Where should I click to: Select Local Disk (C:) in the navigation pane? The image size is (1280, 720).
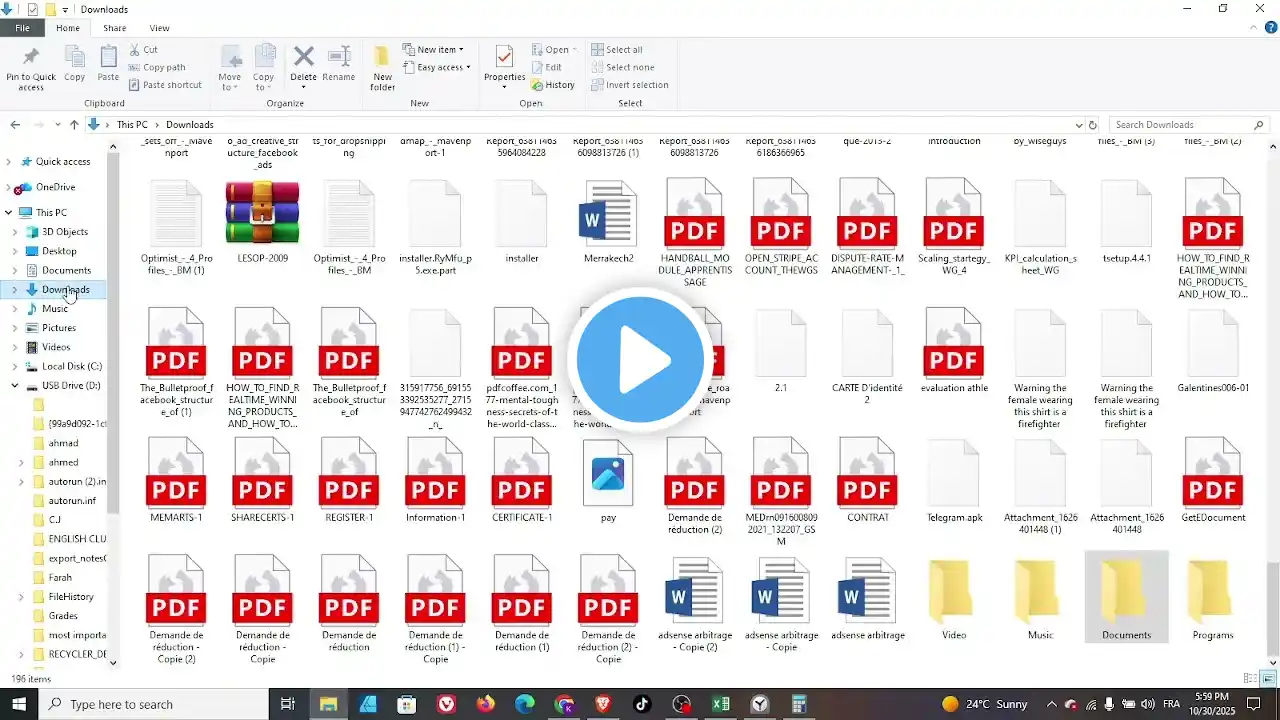(x=71, y=366)
